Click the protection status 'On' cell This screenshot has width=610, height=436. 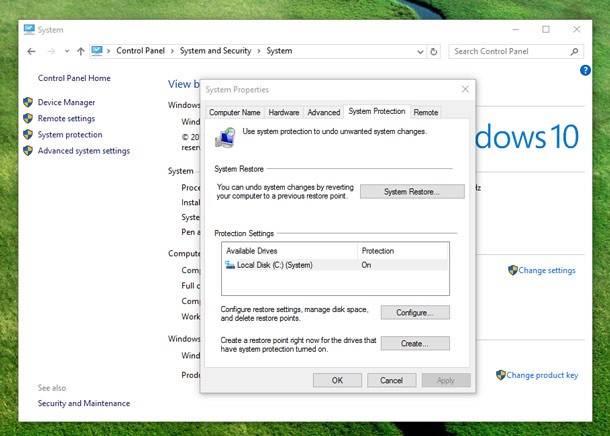pos(366,265)
